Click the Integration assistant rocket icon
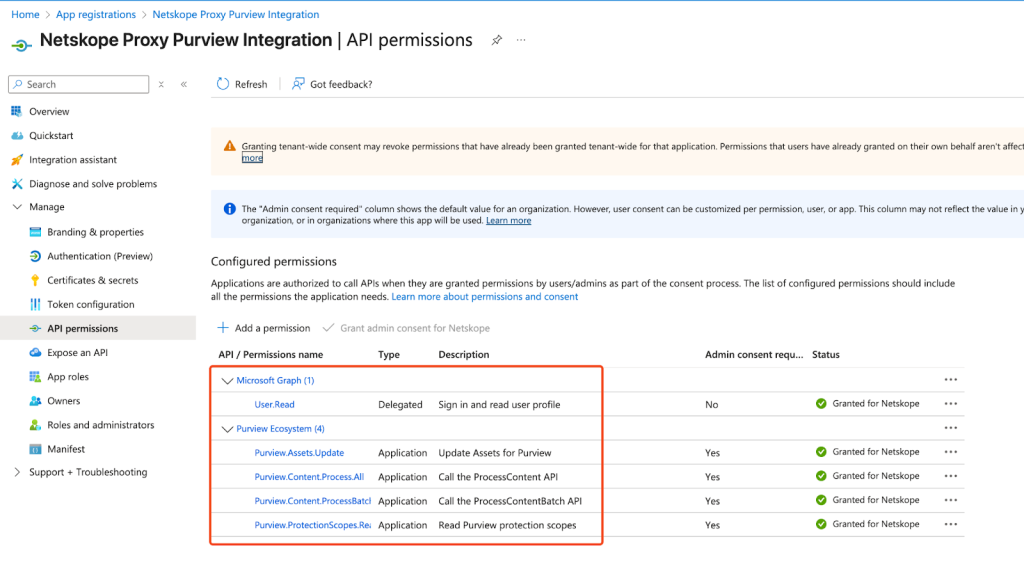Viewport: 1024px width, 562px height. pyautogui.click(x=17, y=160)
